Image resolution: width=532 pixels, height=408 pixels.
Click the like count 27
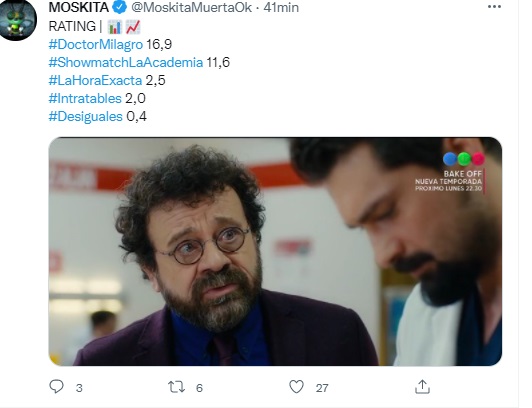click(322, 388)
